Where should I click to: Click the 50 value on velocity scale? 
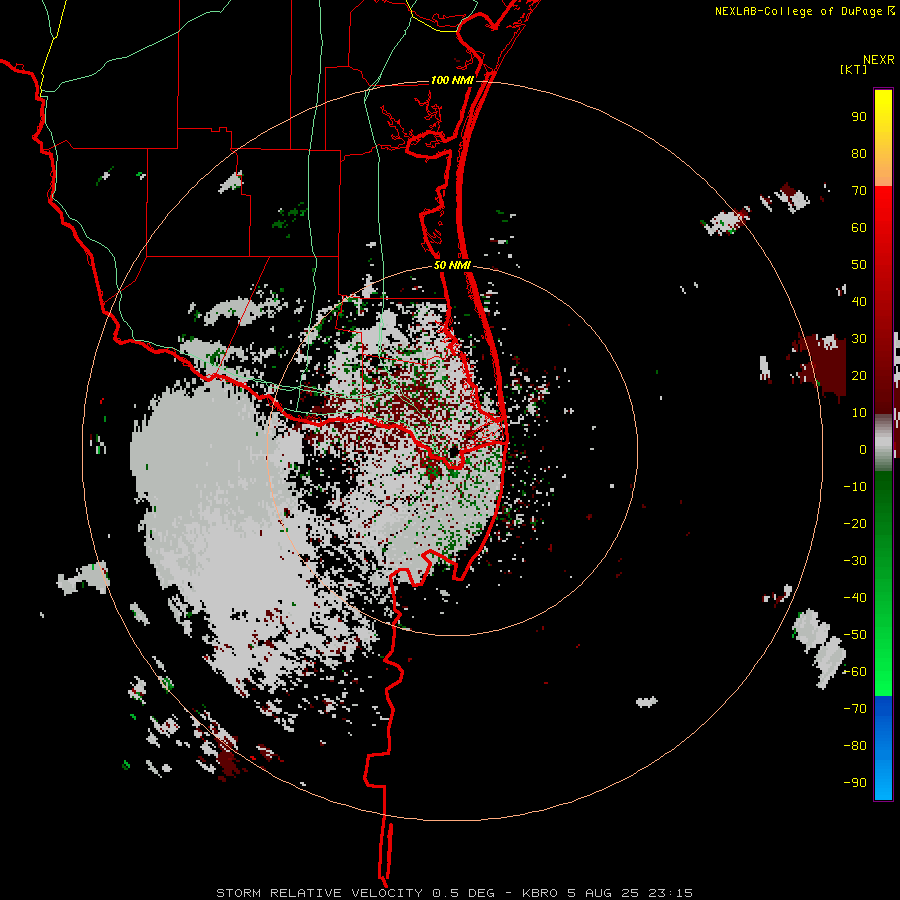point(859,265)
